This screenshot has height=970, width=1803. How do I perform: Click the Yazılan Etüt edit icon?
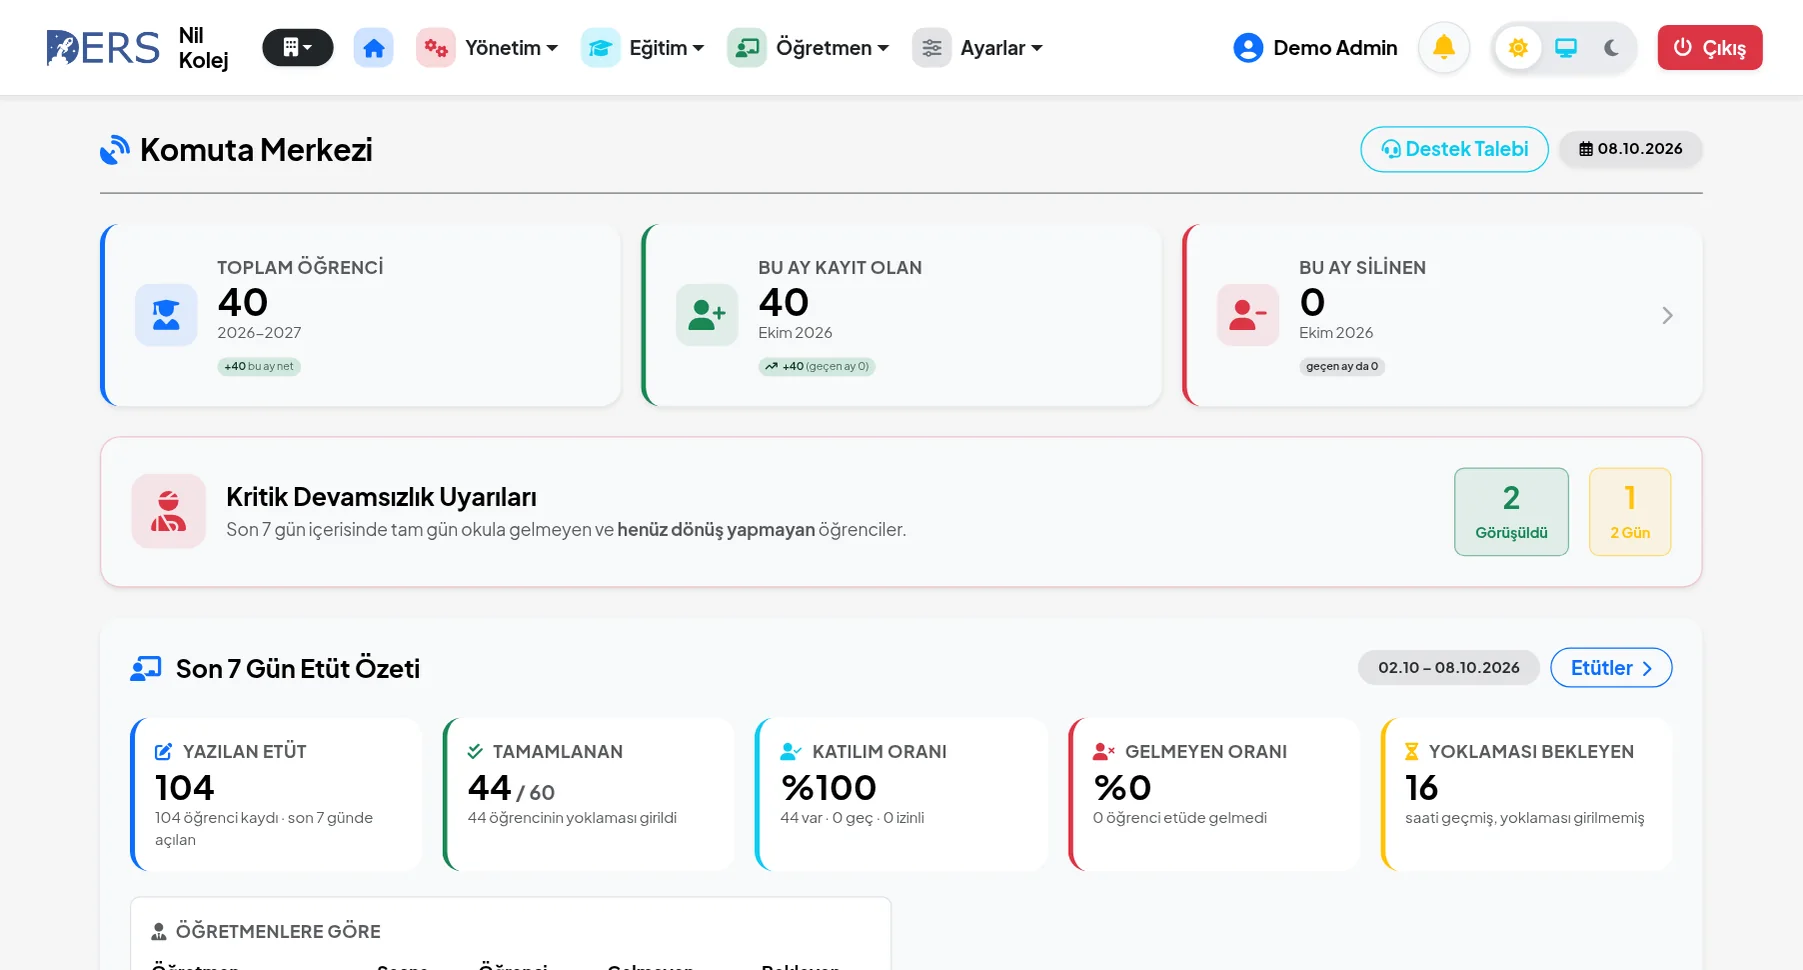[x=164, y=751]
